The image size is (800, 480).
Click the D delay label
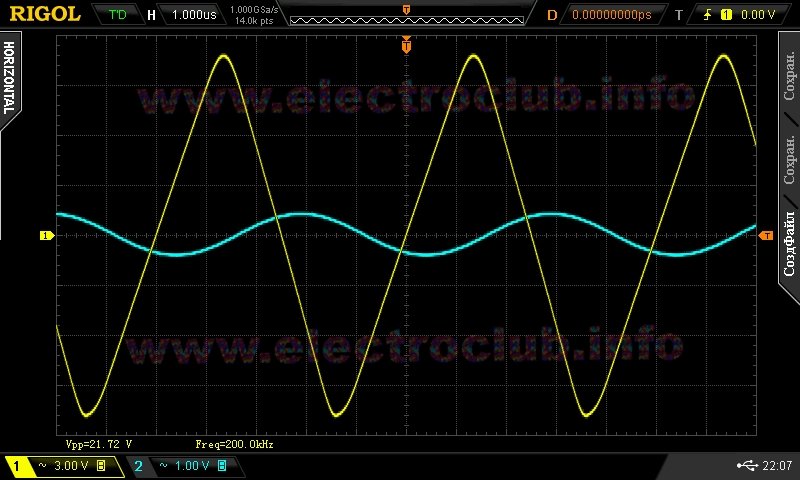pos(552,15)
